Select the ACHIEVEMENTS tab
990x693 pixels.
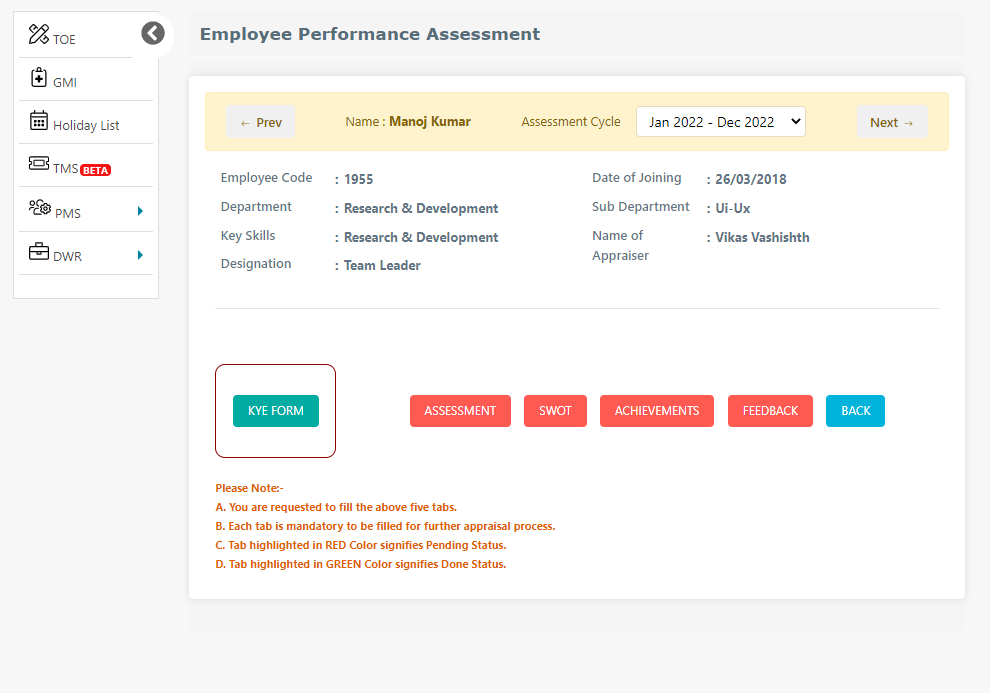(656, 411)
